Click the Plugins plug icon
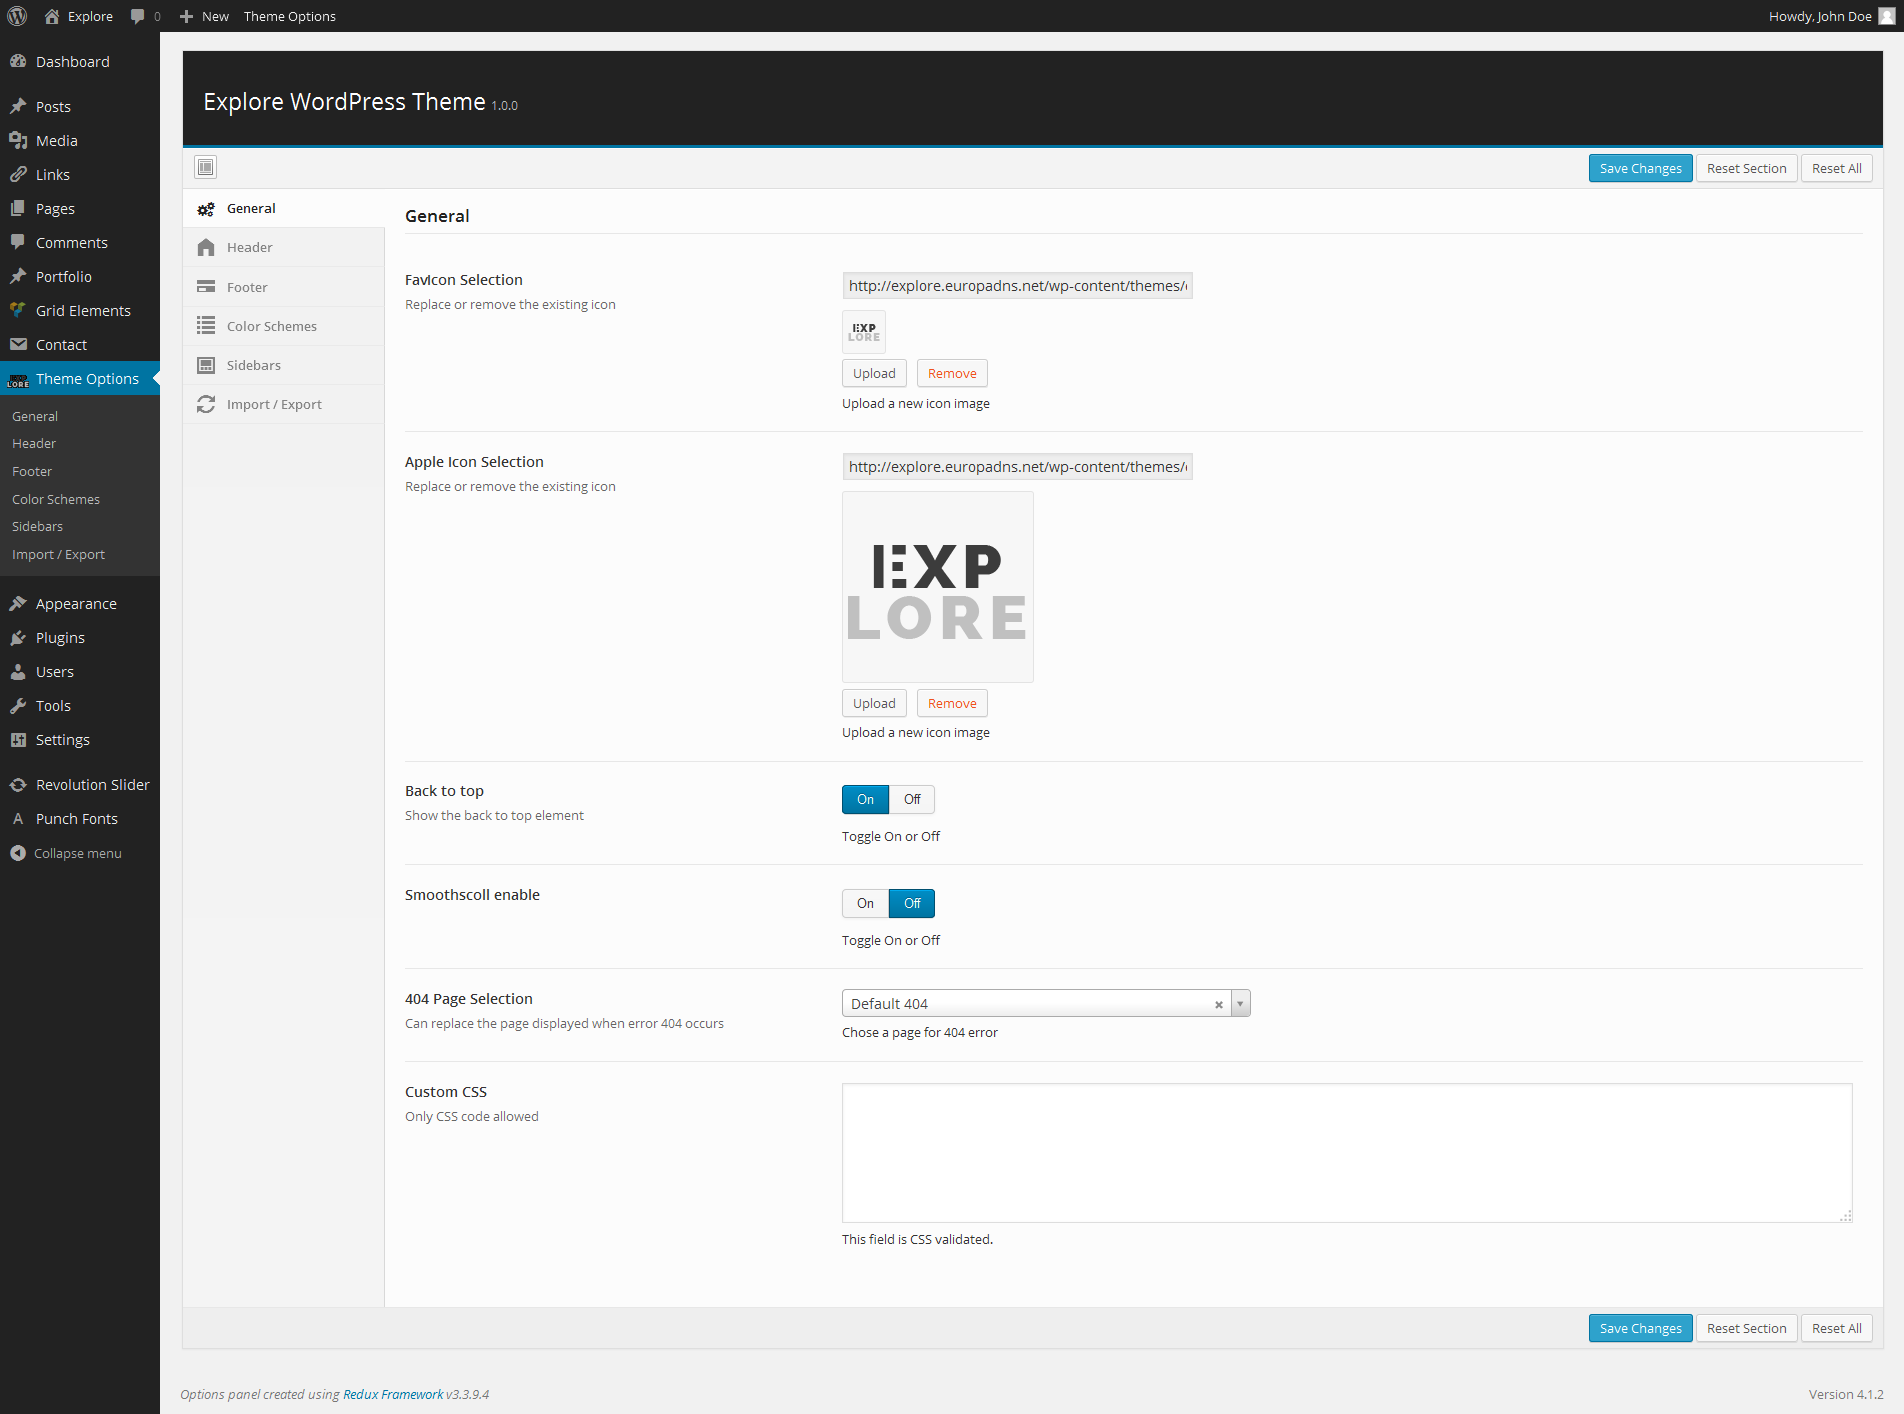This screenshot has width=1904, height=1414. coord(18,637)
